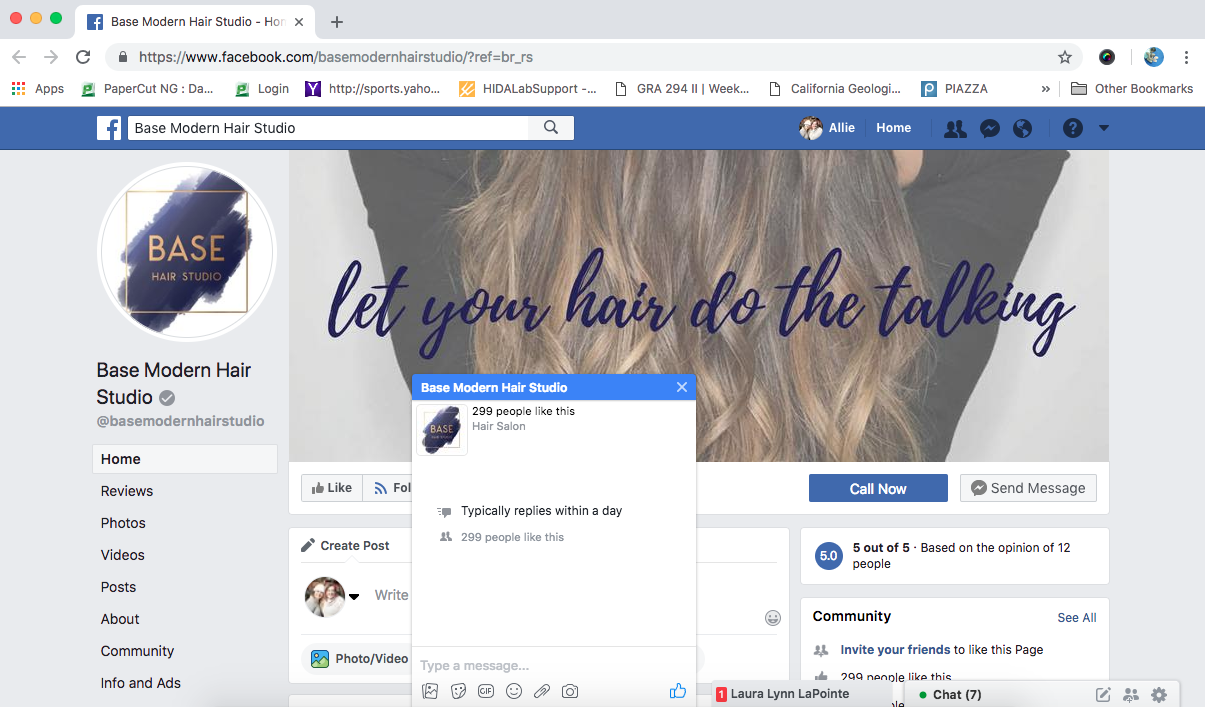The image size is (1205, 707).
Task: Open the Other Bookmarks folder
Action: 1132,88
